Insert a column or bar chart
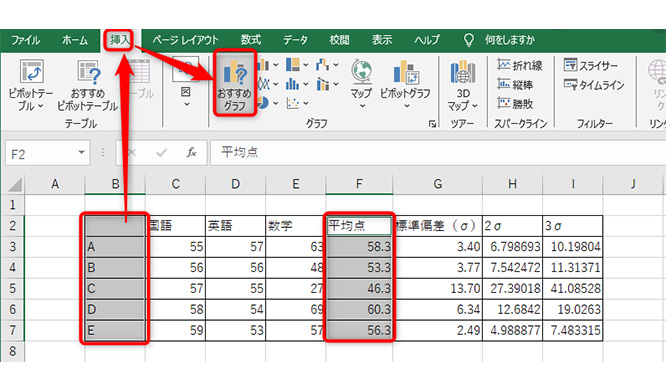This screenshot has width=666, height=390. click(x=263, y=65)
